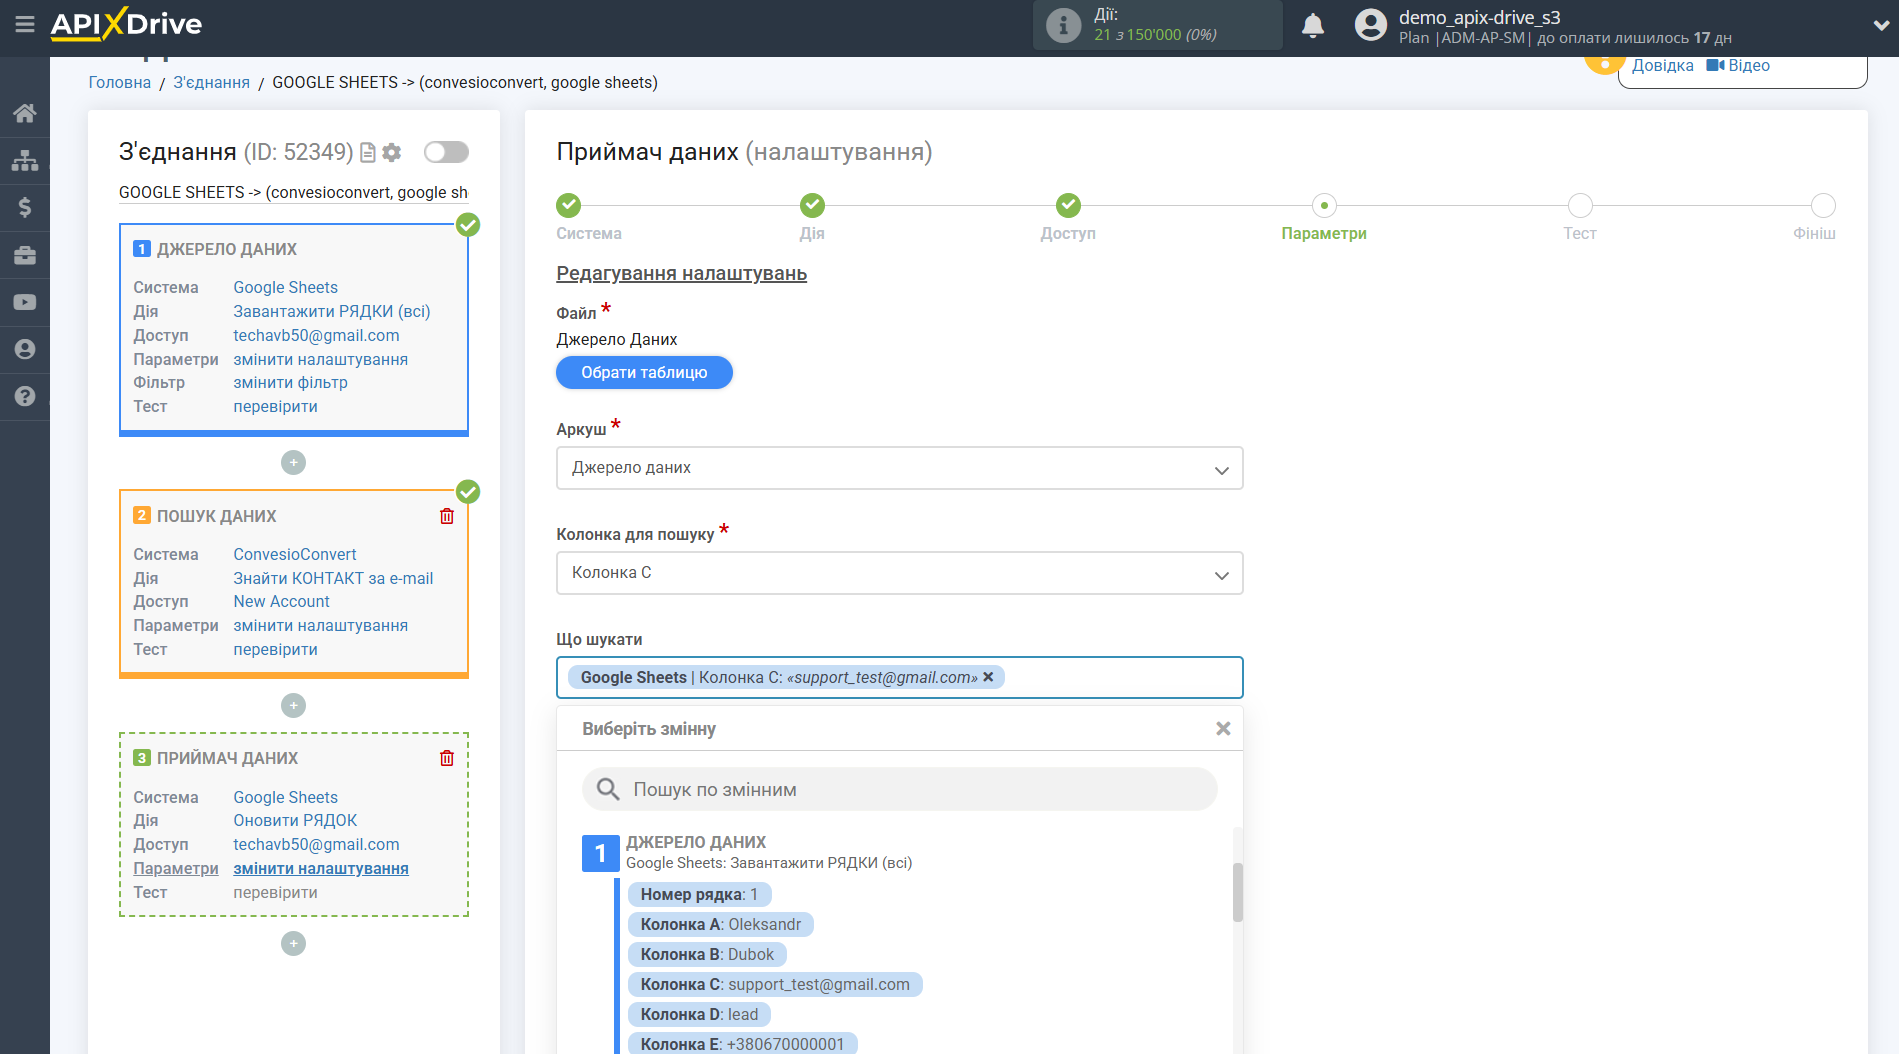This screenshot has height=1054, width=1899.
Task: Open connections sitemap icon in sidebar
Action: (x=25, y=160)
